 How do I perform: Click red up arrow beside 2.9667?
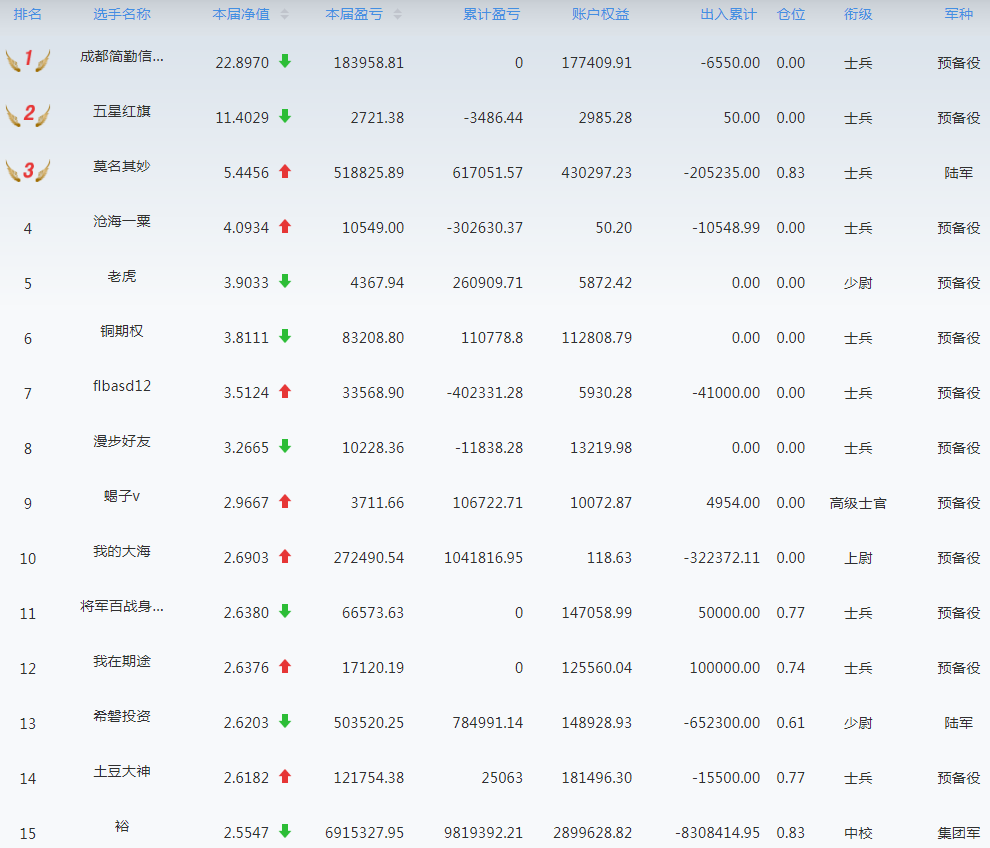tap(285, 501)
